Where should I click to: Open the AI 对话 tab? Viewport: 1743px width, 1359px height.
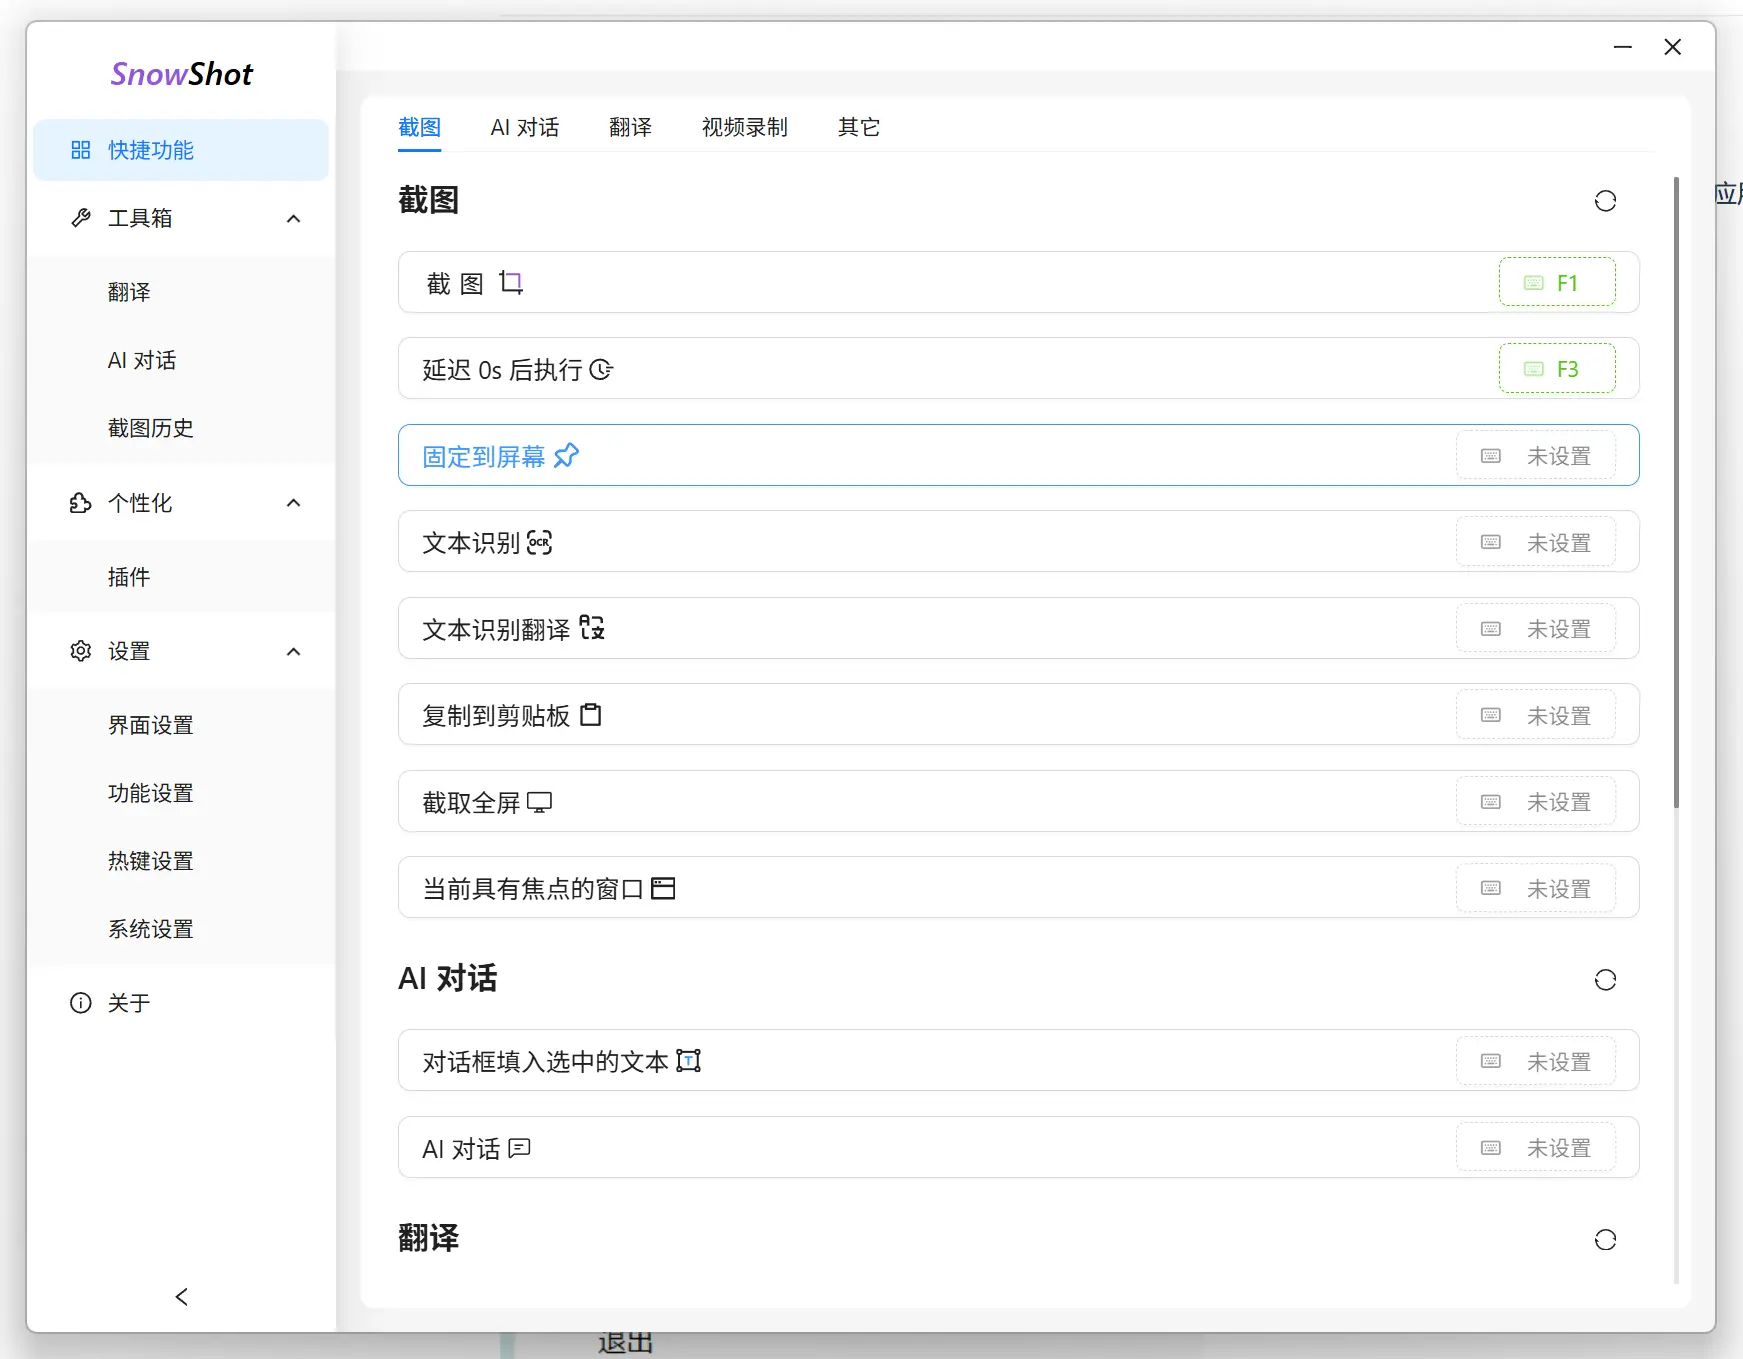[524, 127]
